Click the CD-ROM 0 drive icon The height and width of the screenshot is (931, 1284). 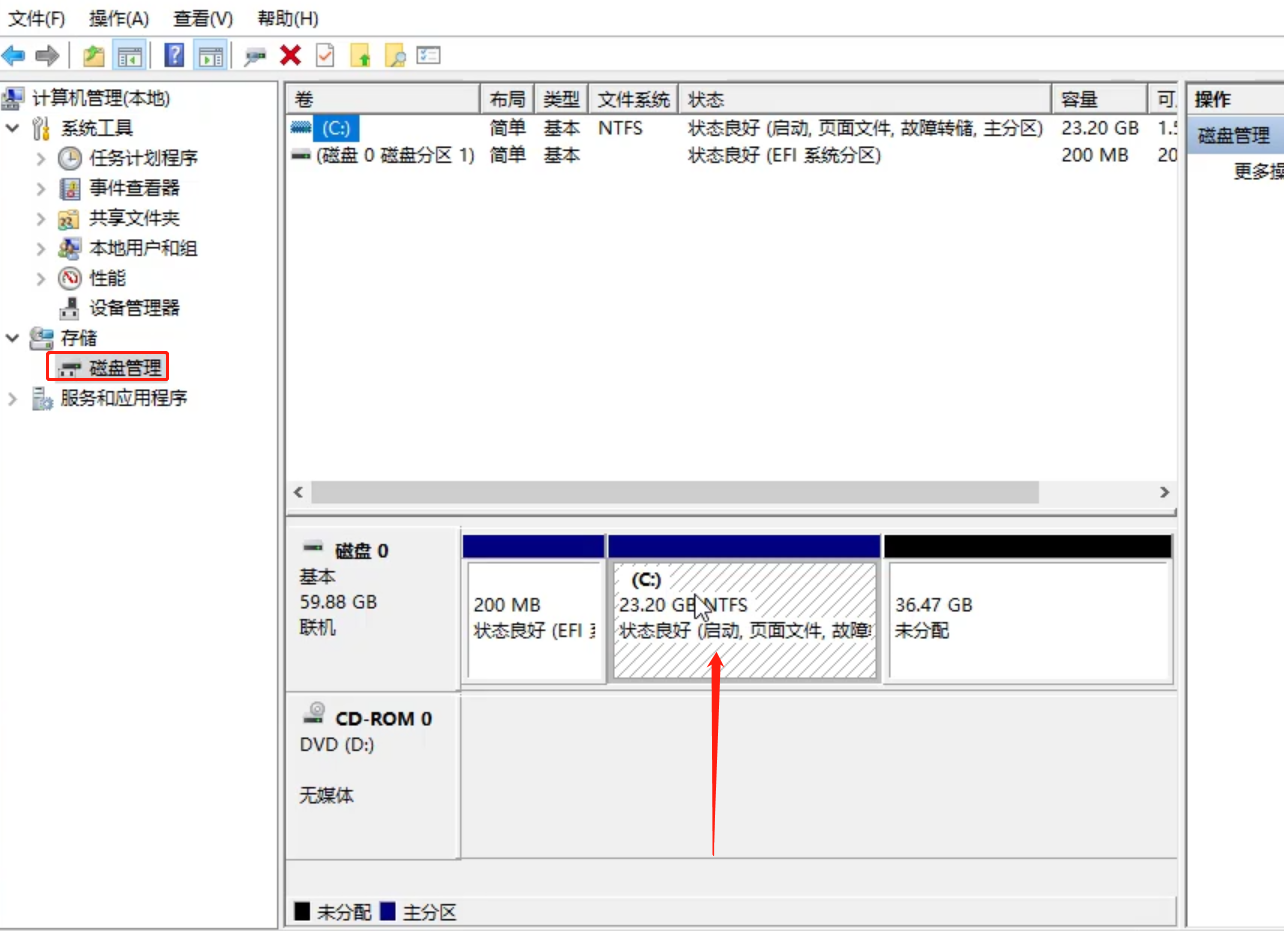point(316,713)
